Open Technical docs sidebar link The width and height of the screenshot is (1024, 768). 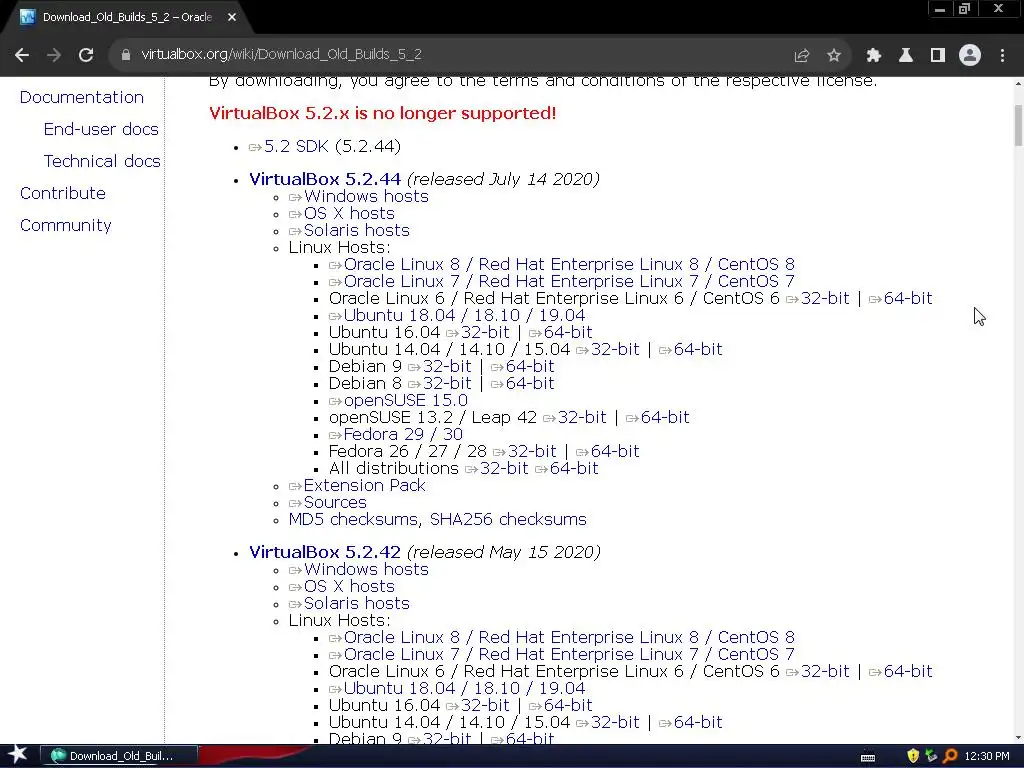[102, 161]
